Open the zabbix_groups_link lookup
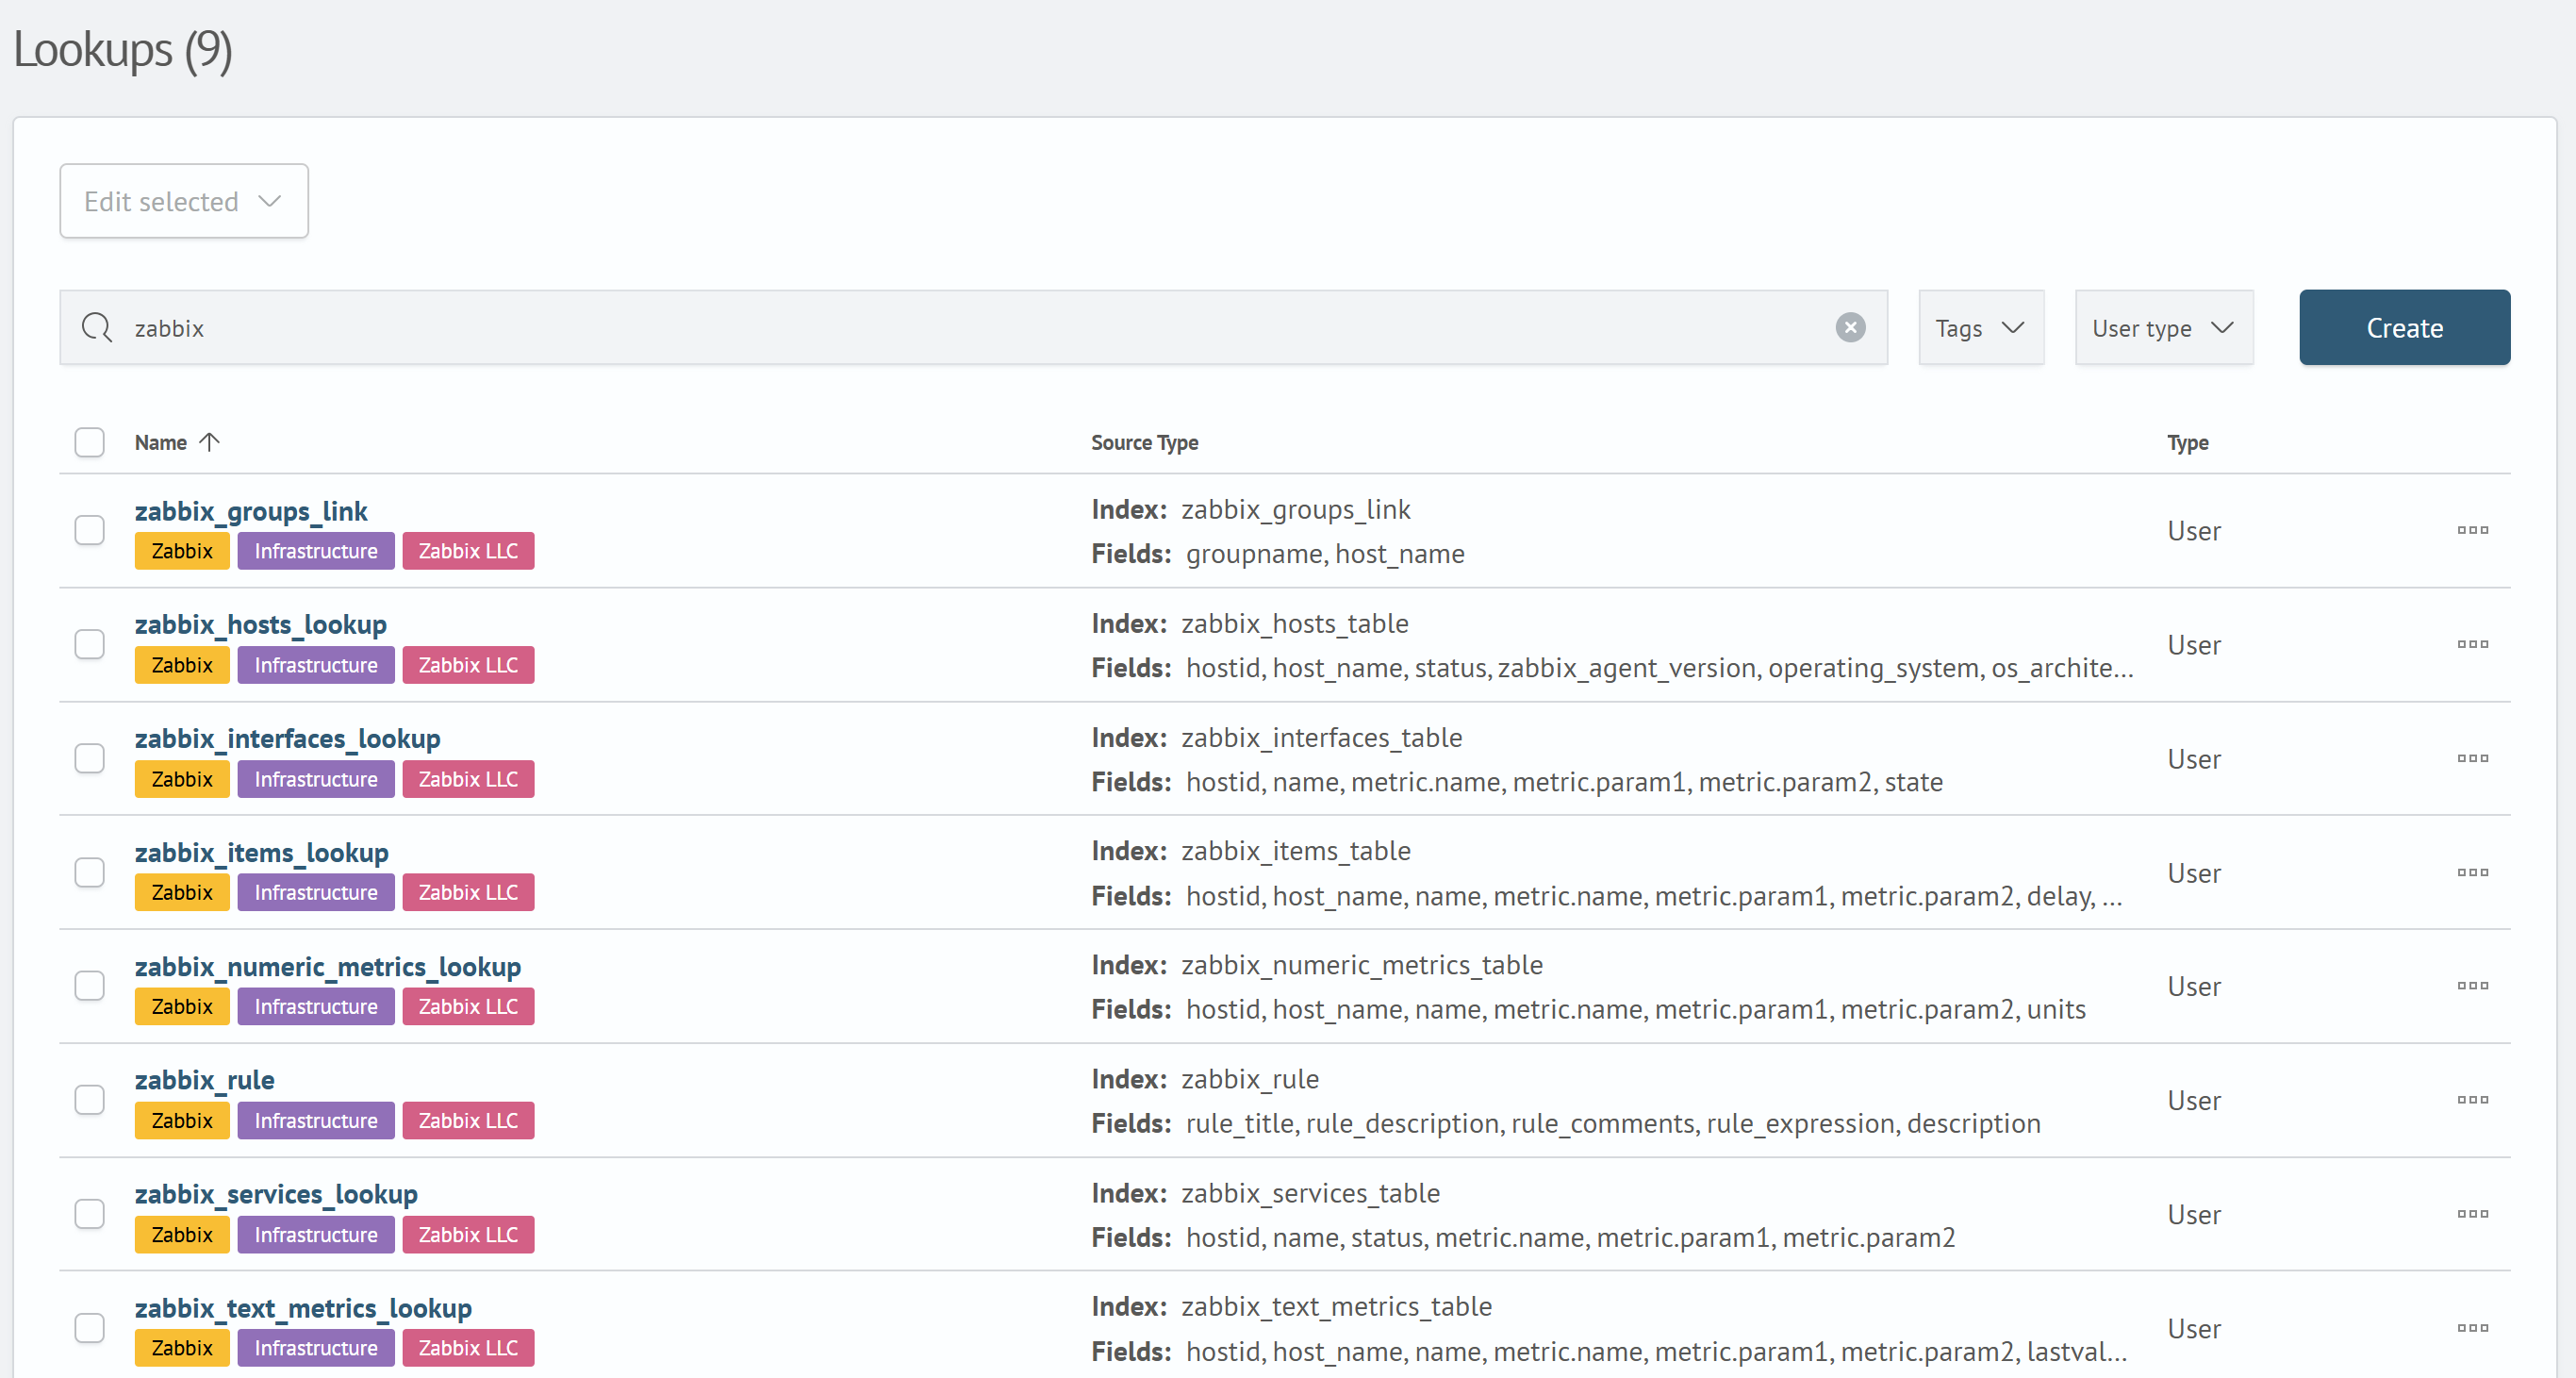The height and width of the screenshot is (1378, 2576). click(251, 511)
